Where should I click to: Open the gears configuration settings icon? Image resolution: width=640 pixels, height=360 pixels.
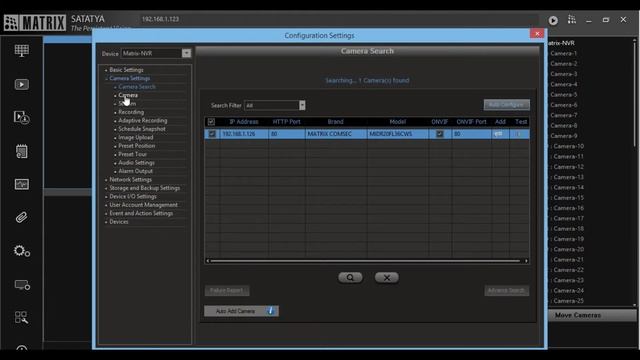(x=22, y=251)
